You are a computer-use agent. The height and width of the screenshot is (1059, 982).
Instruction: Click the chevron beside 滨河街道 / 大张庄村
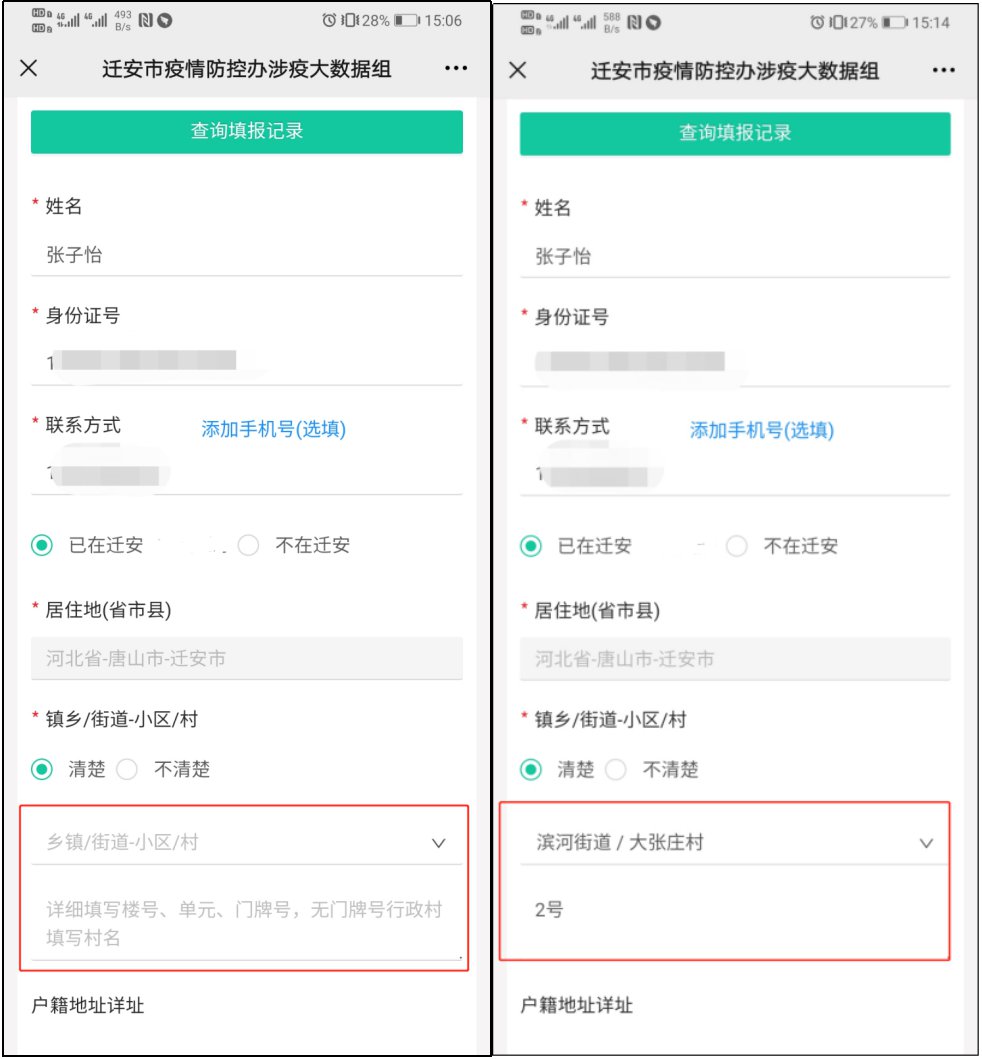pyautogui.click(x=926, y=843)
